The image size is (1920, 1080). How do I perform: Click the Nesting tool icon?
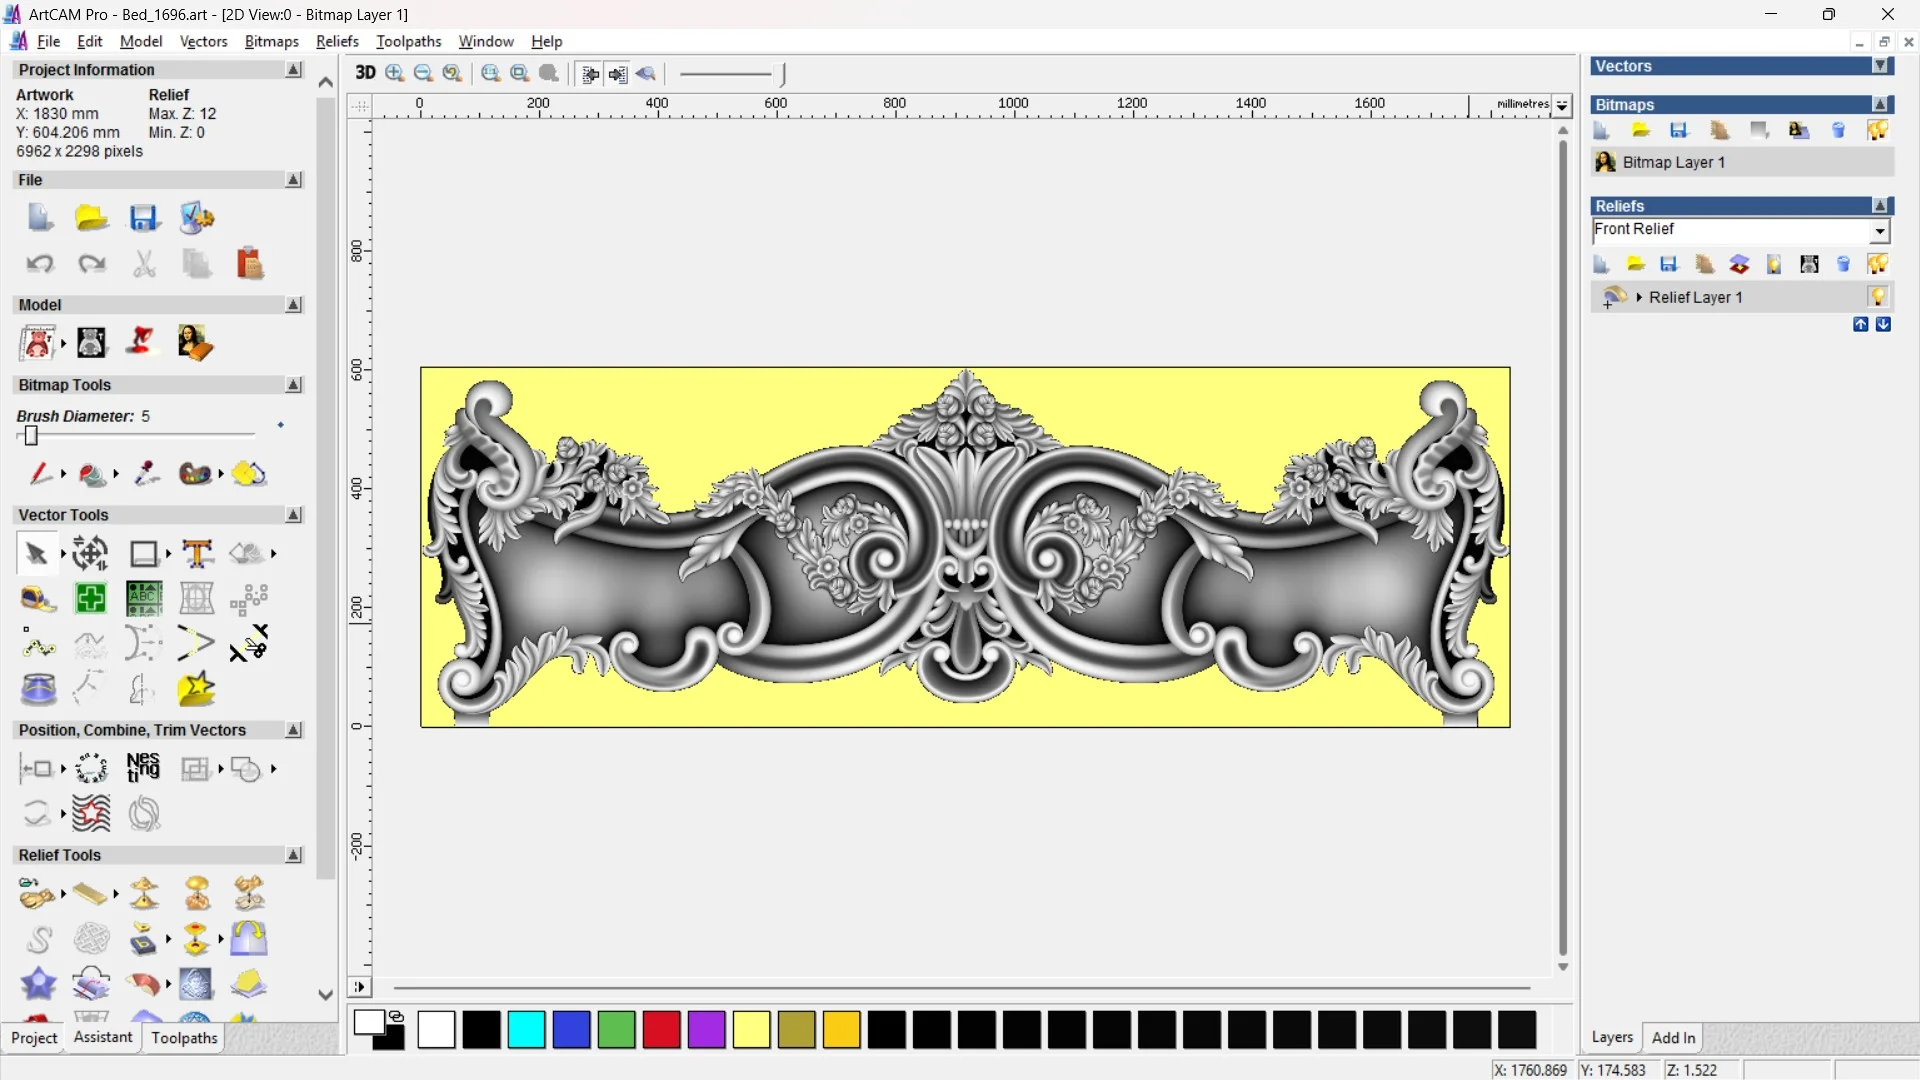tap(143, 768)
